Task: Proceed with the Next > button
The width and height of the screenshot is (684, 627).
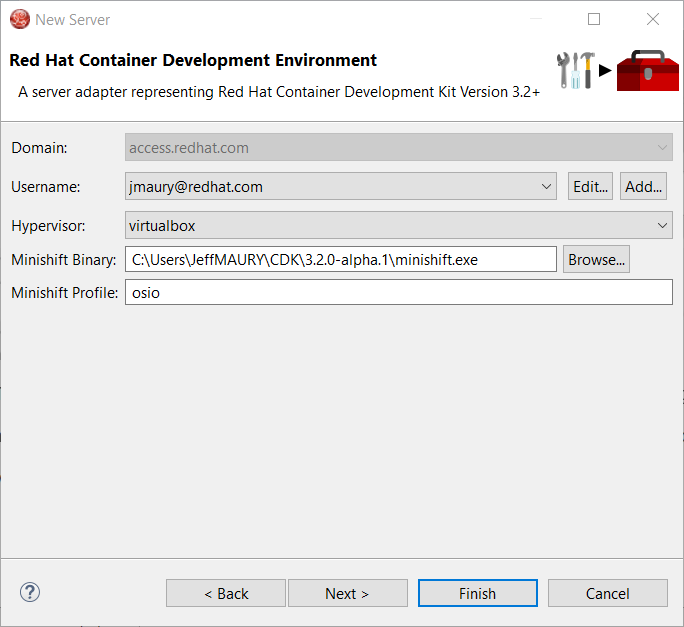Action: point(347,593)
